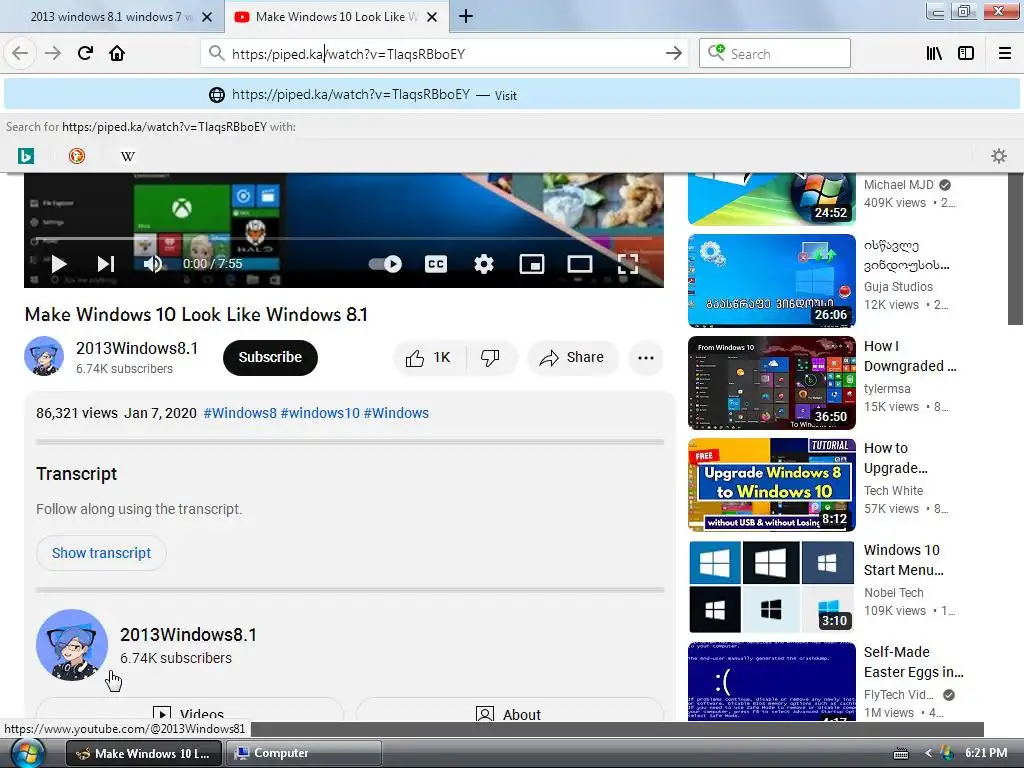Open video player settings gear
The image size is (1024, 768).
[483, 264]
